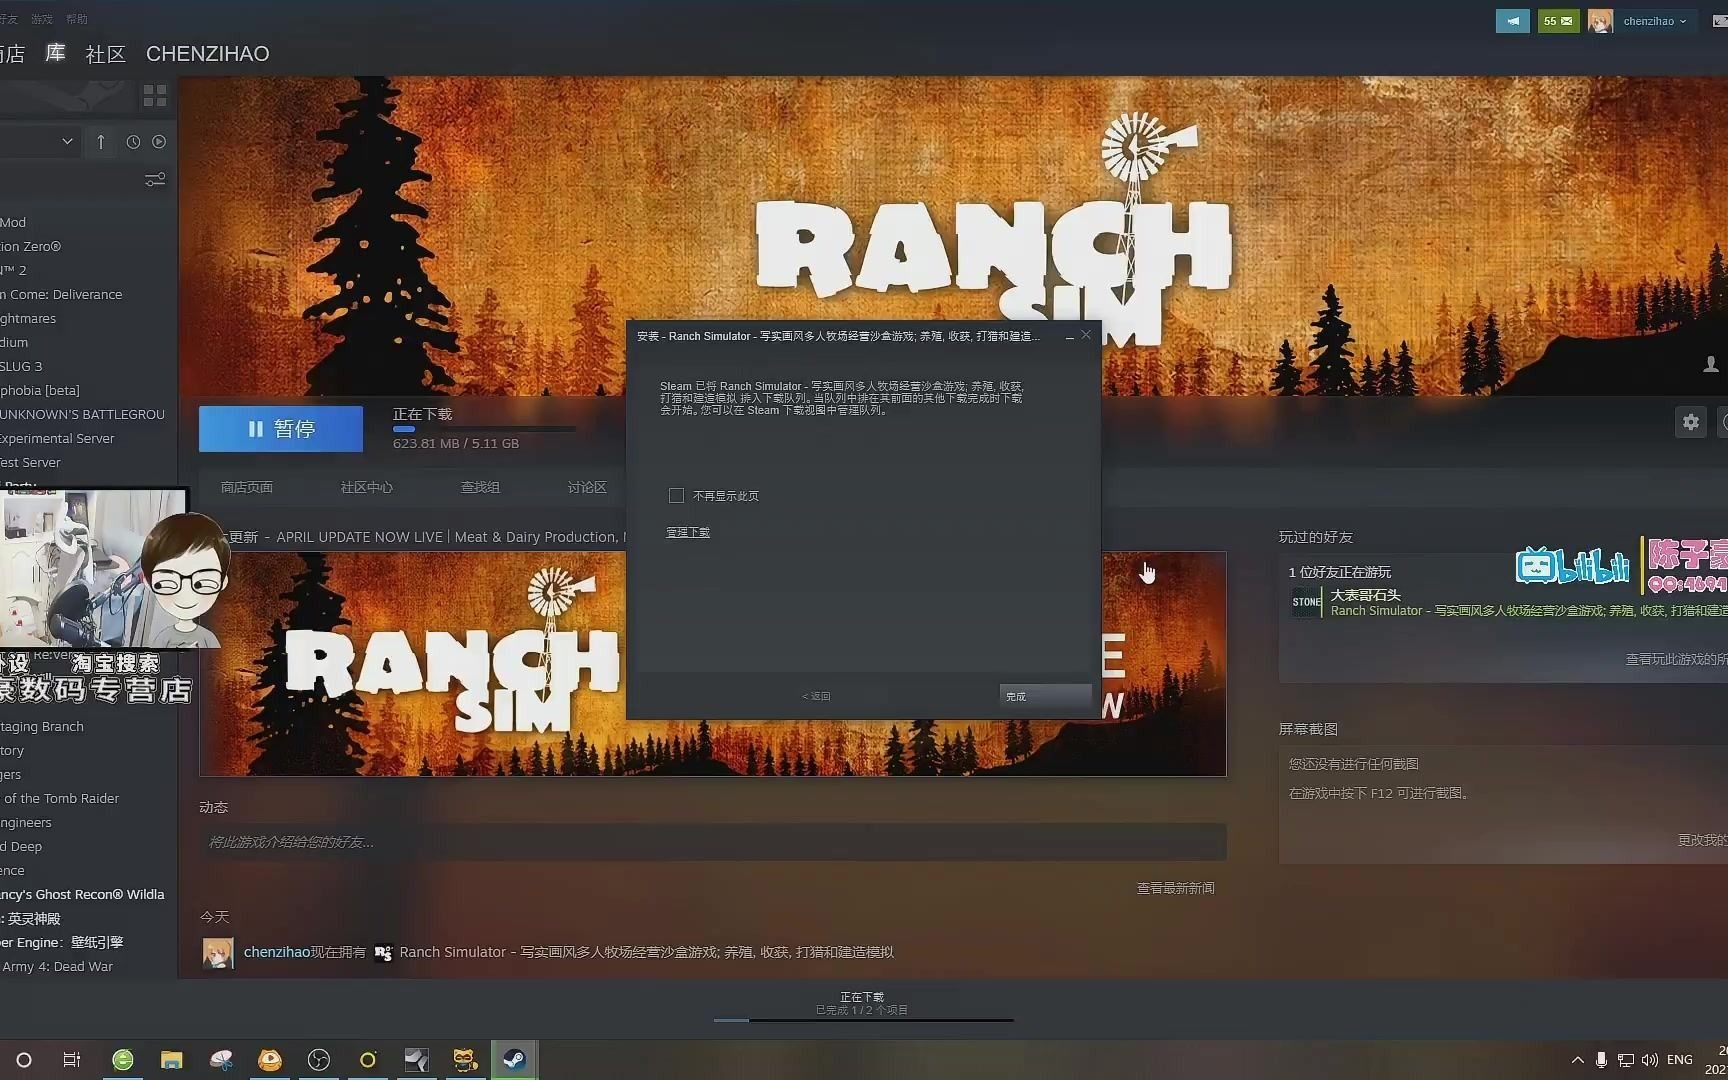Screen dimensions: 1728x1080
Task: Select SLUG 3 in library list
Action: [21, 367]
